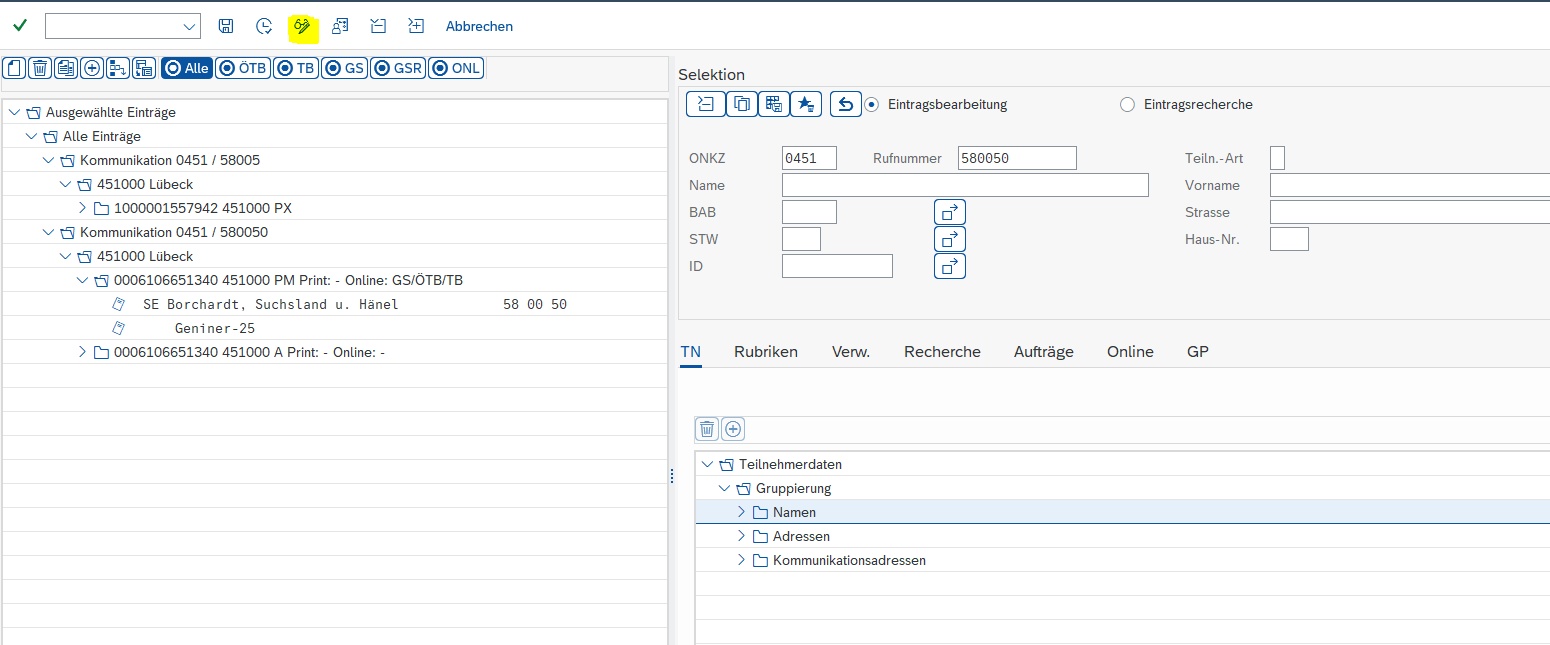Click the undo arrow icon in Selektion

tap(846, 104)
